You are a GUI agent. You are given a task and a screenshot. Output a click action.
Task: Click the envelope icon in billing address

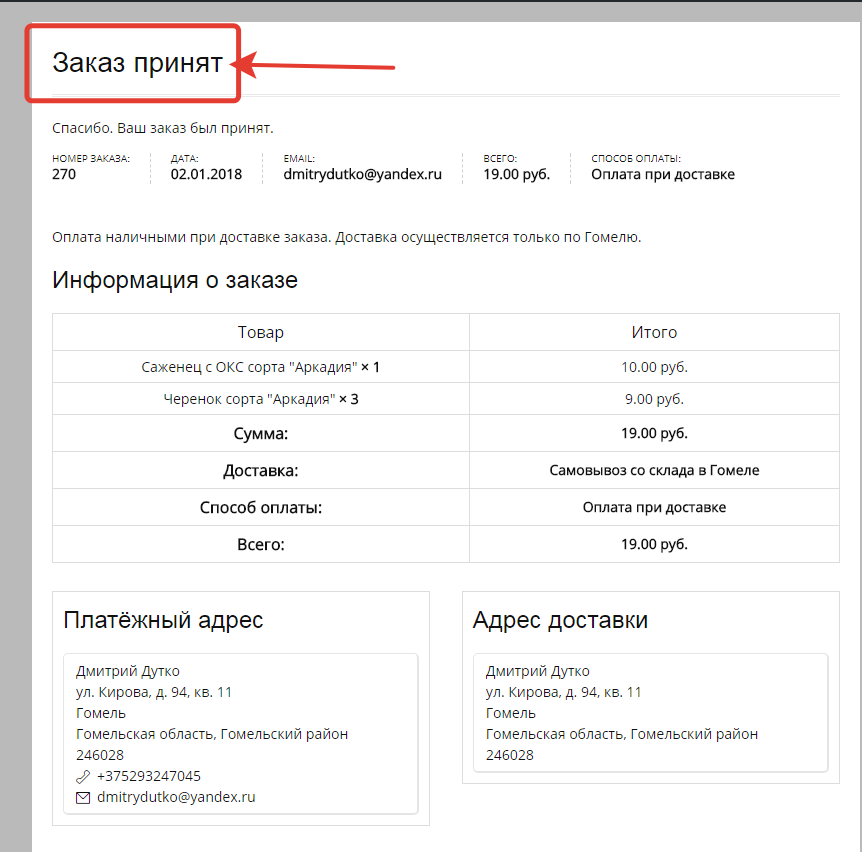tap(82, 798)
